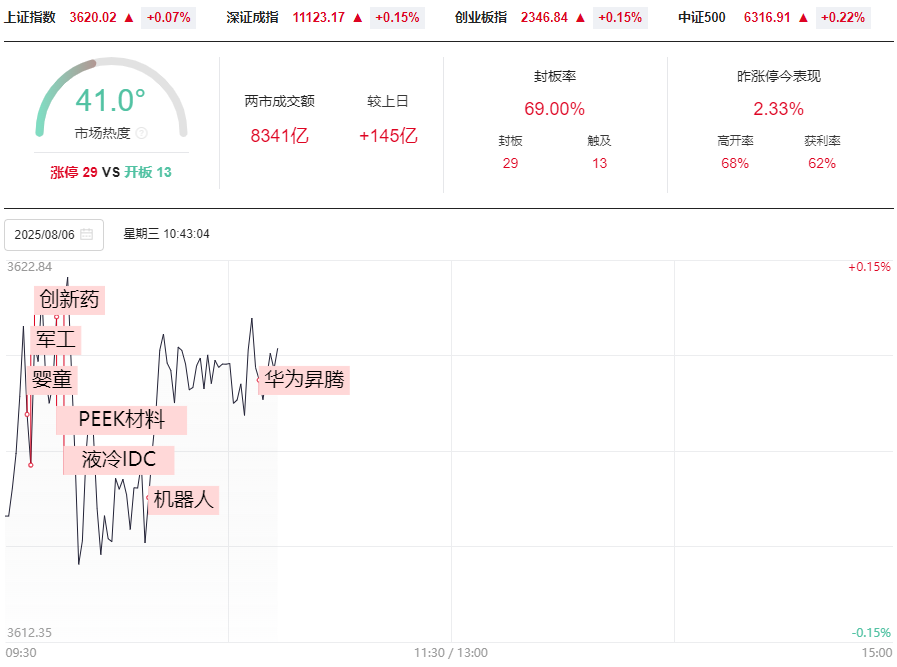
Task: Select the 创新药 chart label
Action: (68, 299)
